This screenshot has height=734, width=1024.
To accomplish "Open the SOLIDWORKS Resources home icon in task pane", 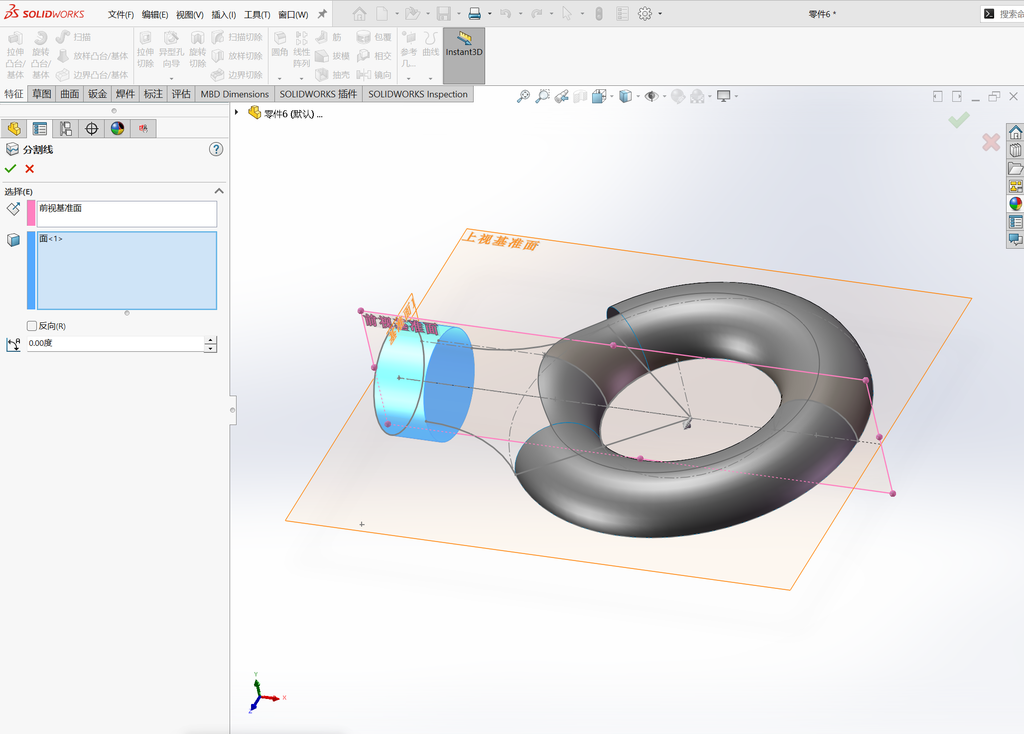I will 1016,133.
